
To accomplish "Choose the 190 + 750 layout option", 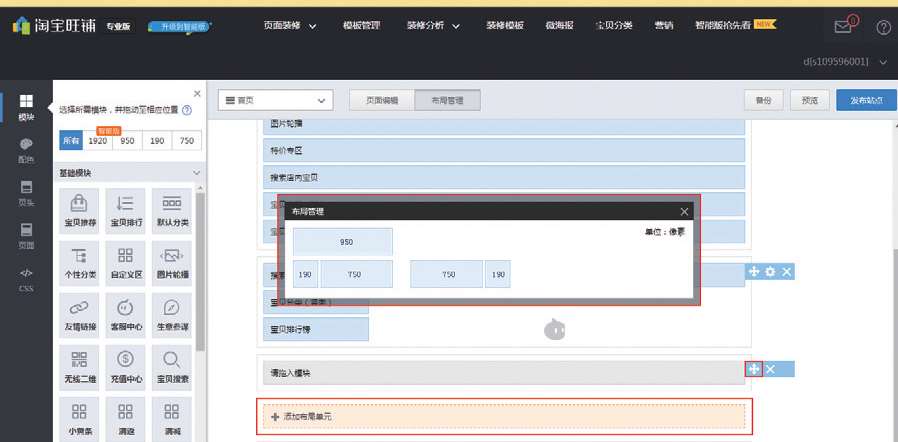I will 342,275.
